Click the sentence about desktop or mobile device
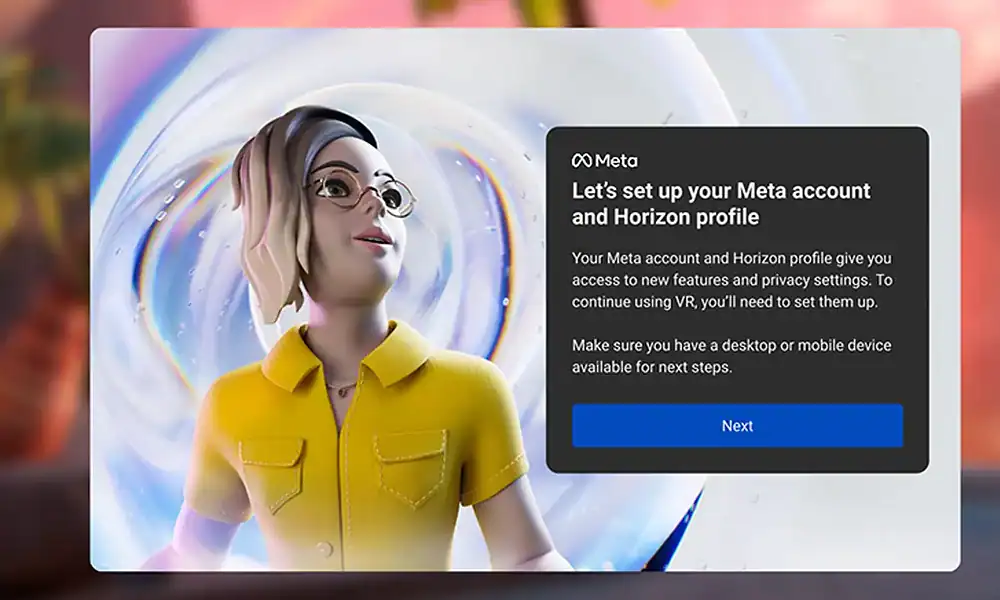The height and width of the screenshot is (600, 1000). pos(735,358)
